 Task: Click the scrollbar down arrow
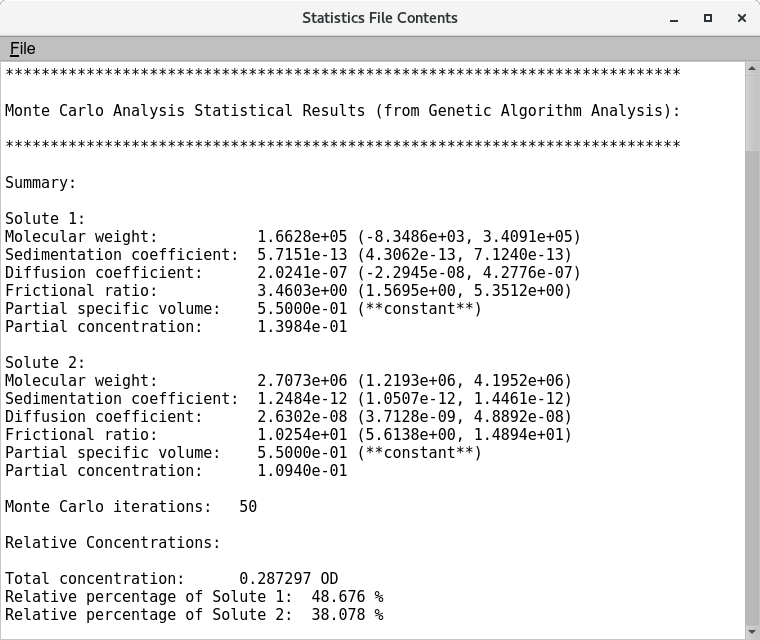pyautogui.click(x=752, y=632)
